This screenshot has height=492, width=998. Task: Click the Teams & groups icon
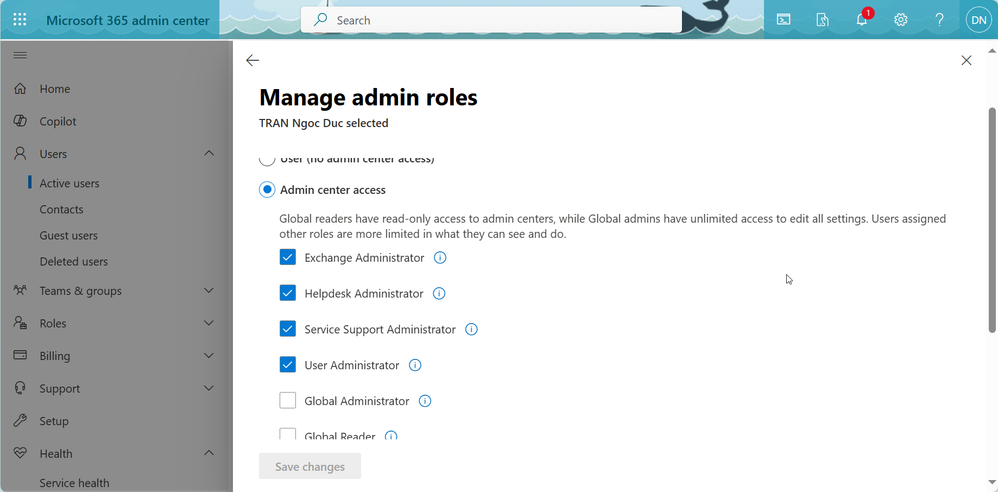20,290
